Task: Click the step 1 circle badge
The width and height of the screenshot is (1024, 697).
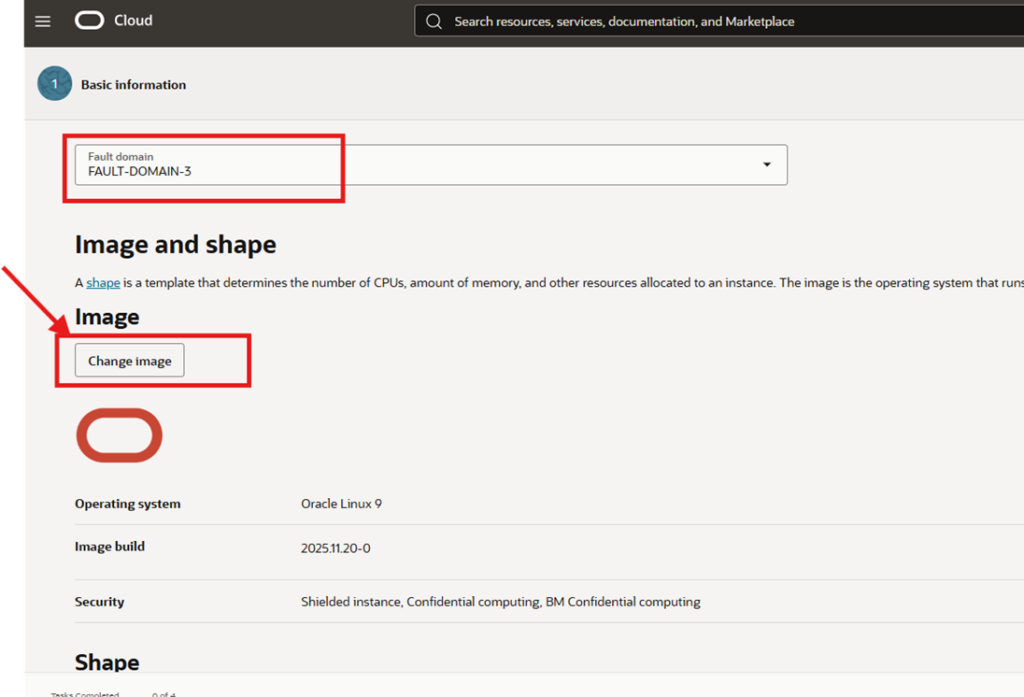Action: coord(54,84)
